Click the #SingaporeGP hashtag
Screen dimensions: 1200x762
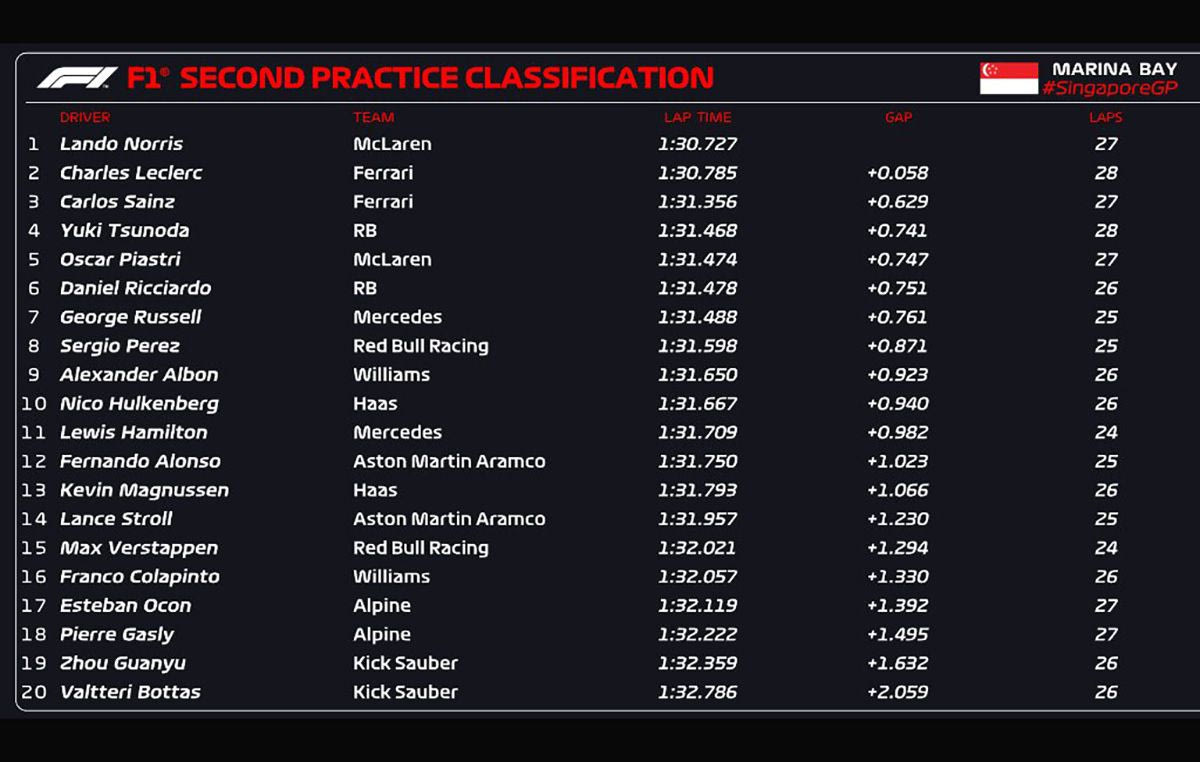(1109, 89)
